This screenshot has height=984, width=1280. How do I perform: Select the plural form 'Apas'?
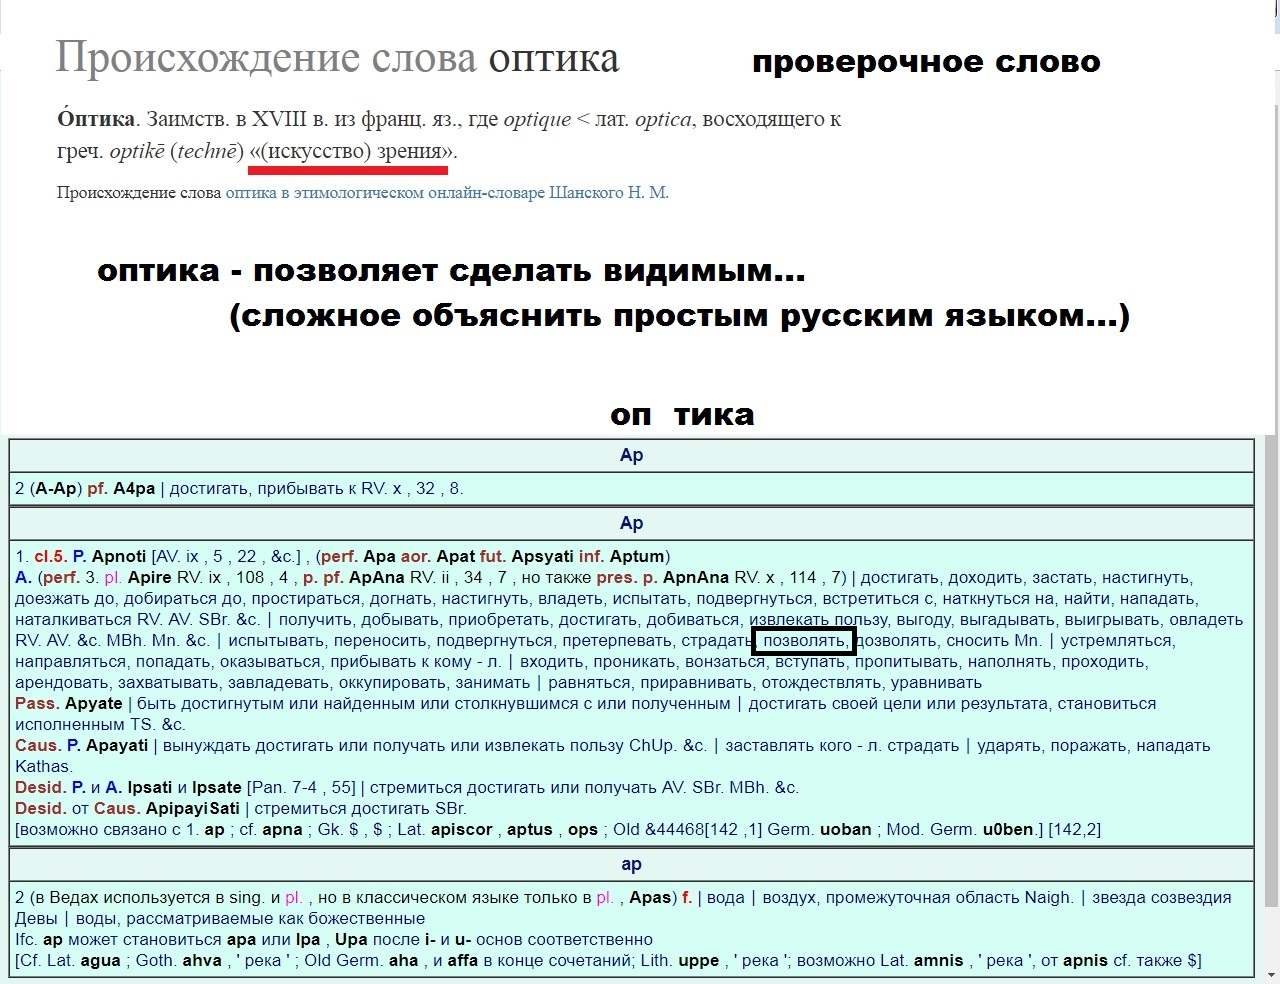coord(650,898)
